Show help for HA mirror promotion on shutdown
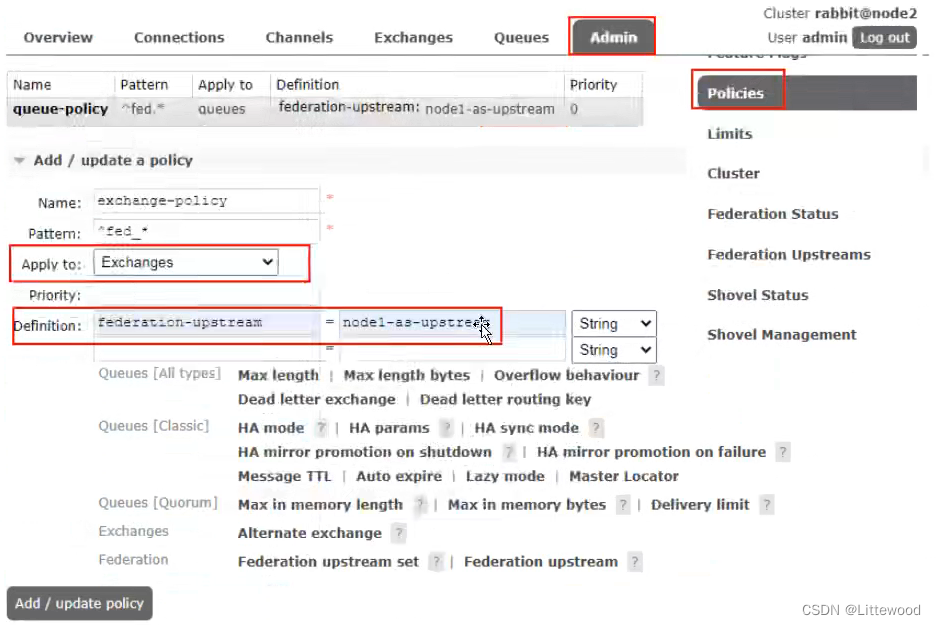The width and height of the screenshot is (936, 625). coord(509,452)
